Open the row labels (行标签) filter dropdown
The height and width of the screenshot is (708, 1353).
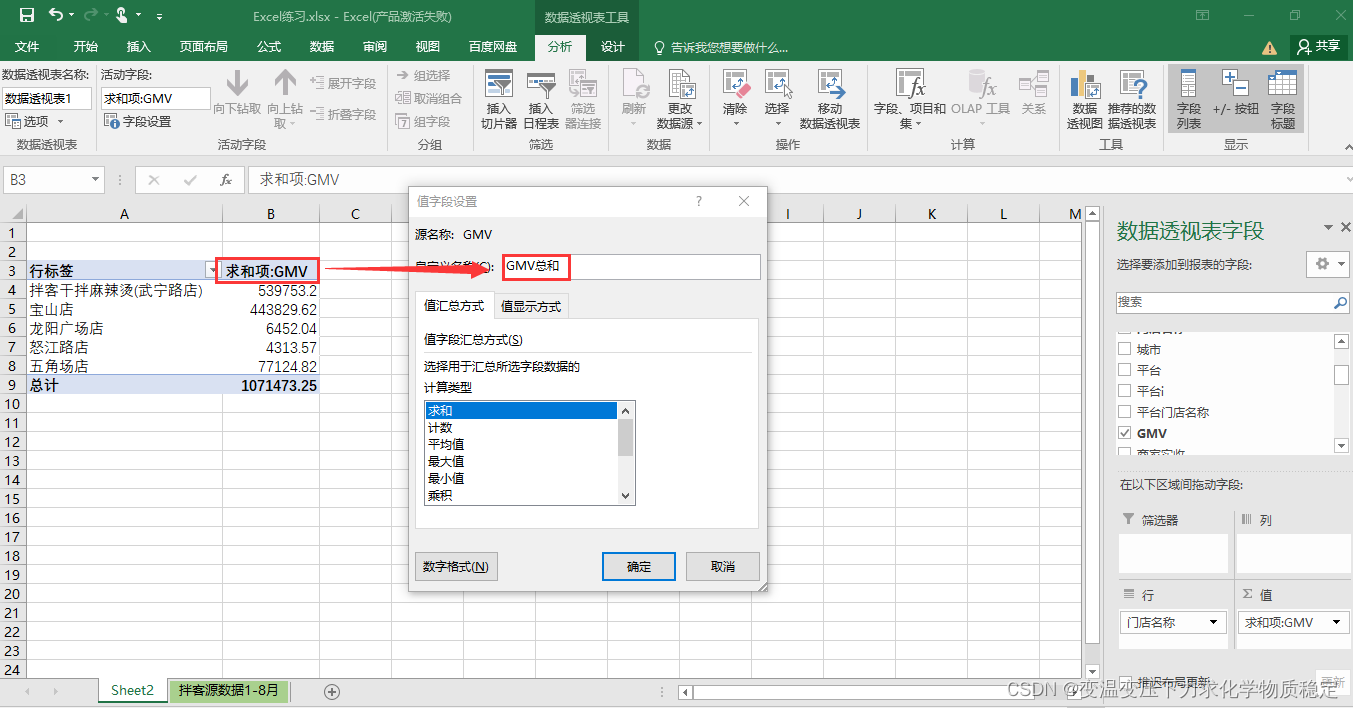[x=211, y=271]
